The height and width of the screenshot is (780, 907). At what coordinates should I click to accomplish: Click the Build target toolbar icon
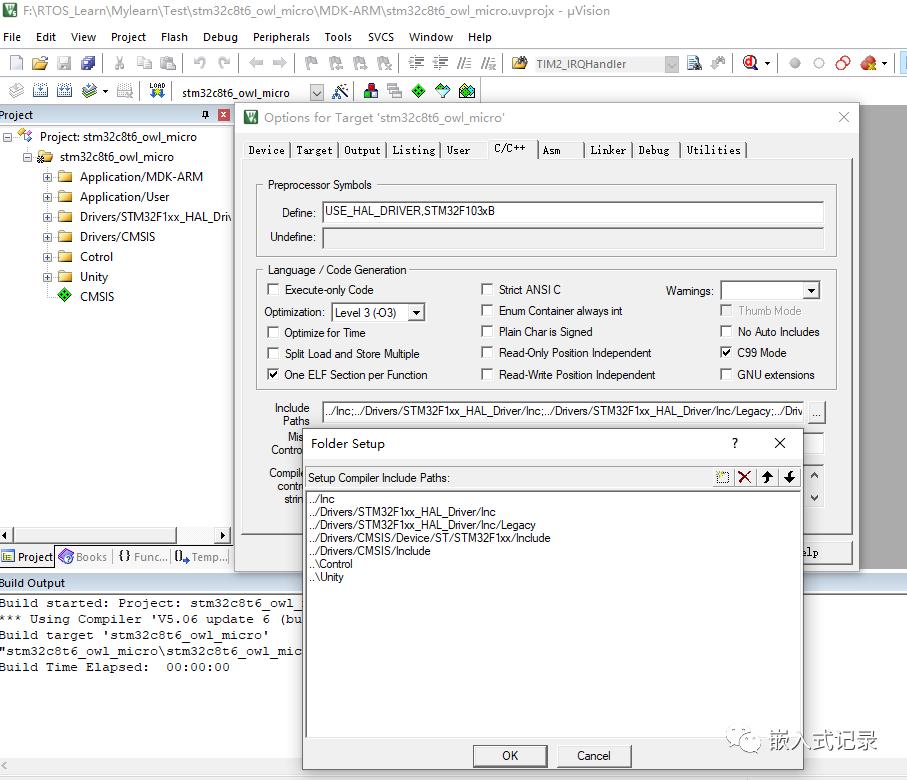40,90
